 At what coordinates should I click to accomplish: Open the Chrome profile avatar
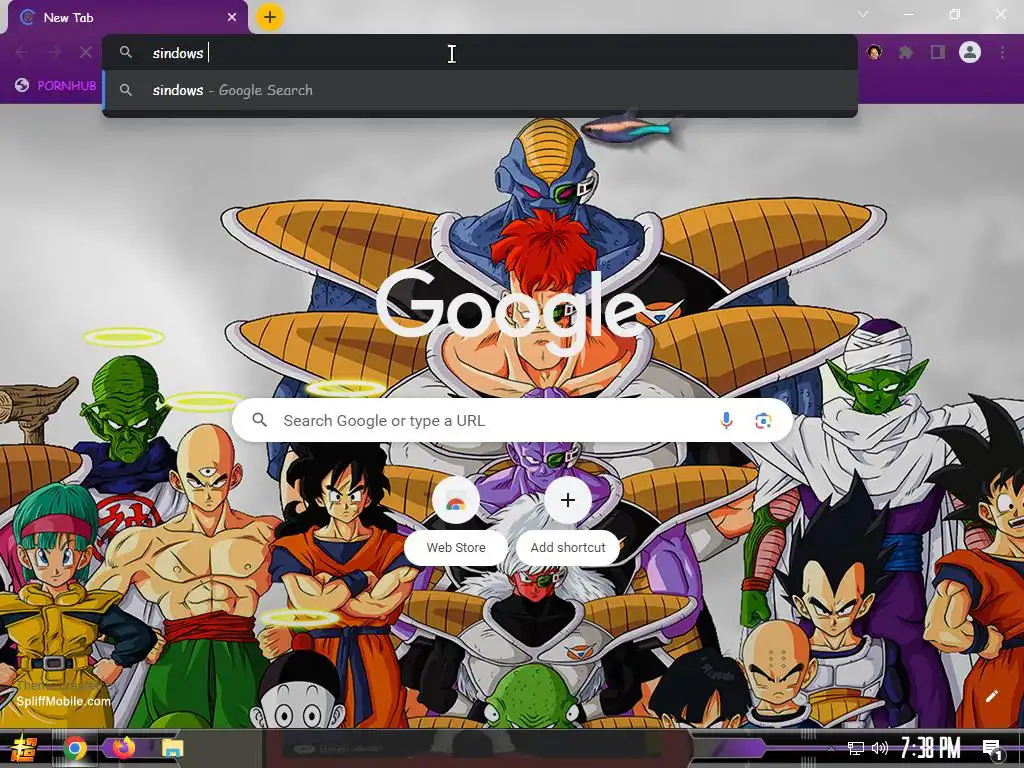[x=970, y=52]
